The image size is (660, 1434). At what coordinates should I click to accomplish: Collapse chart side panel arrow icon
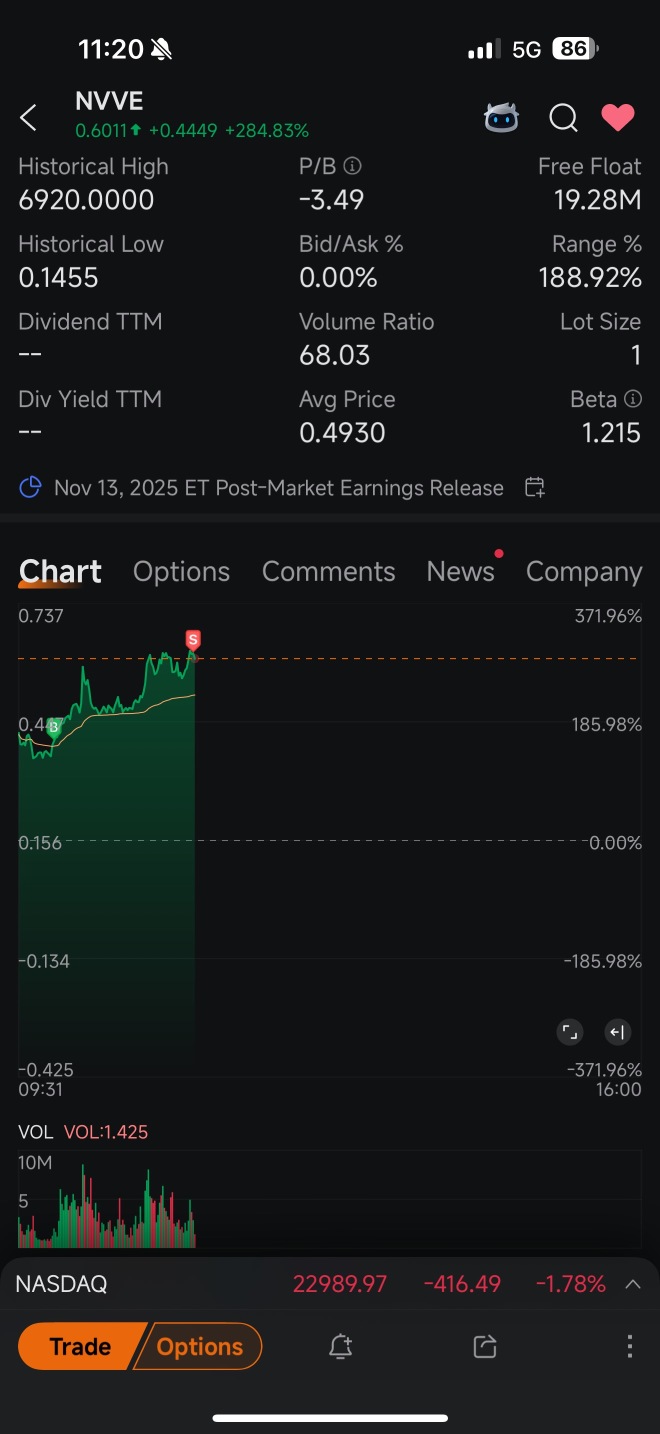click(x=617, y=1032)
